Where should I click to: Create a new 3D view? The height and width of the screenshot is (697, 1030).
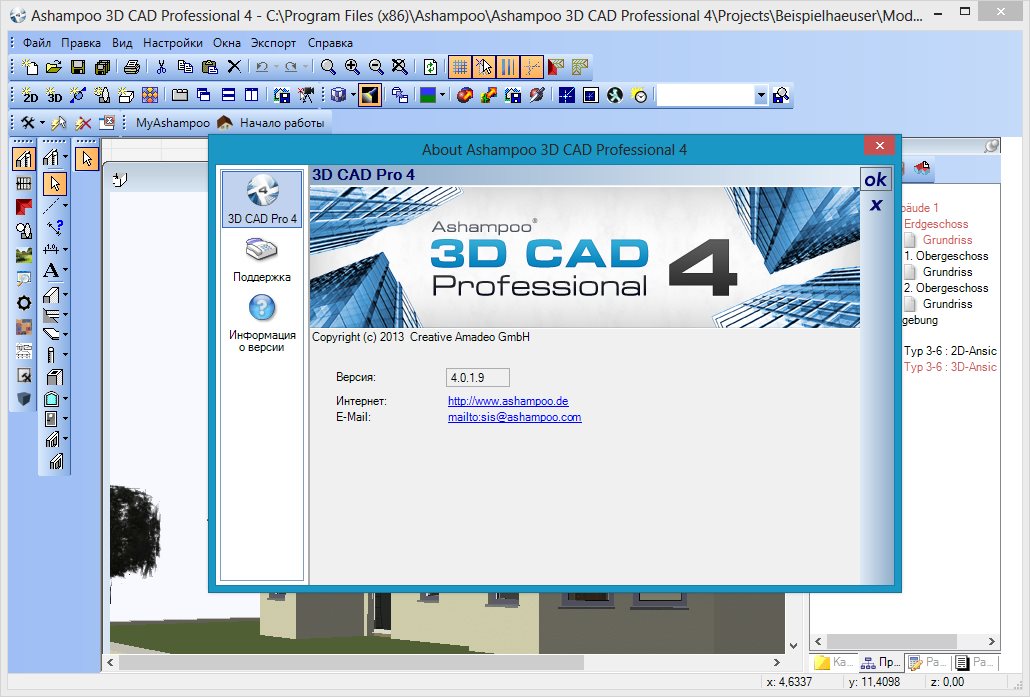tap(54, 95)
